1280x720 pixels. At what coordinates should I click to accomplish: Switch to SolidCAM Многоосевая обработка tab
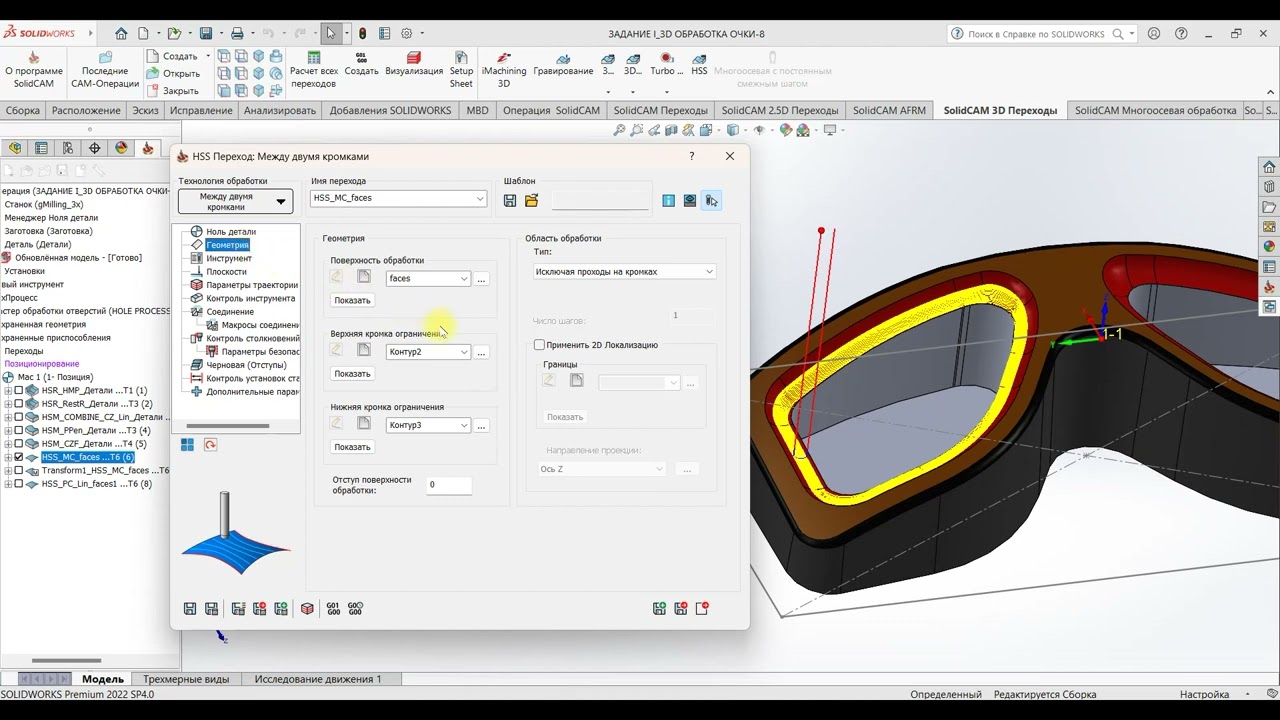1155,110
